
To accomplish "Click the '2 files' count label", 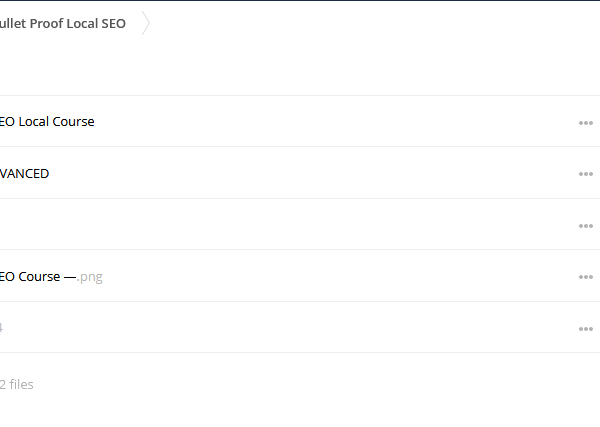I will 16,384.
